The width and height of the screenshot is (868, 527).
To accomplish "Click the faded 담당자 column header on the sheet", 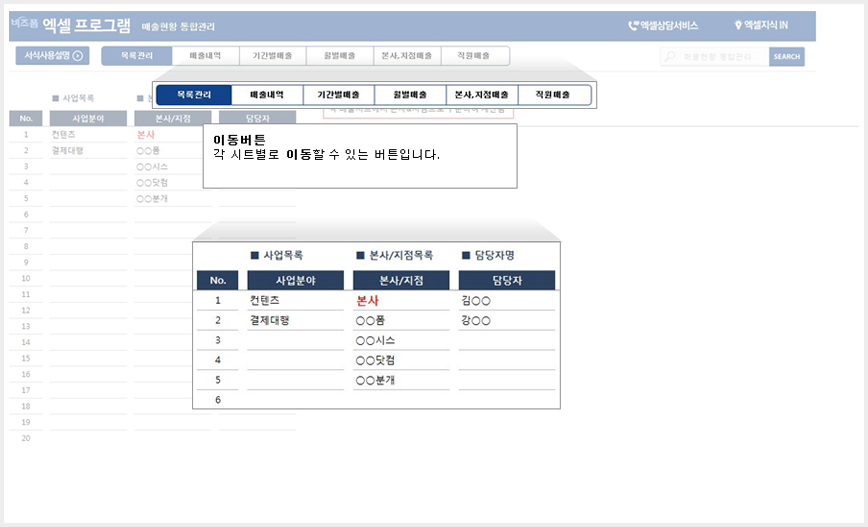I will pyautogui.click(x=257, y=118).
